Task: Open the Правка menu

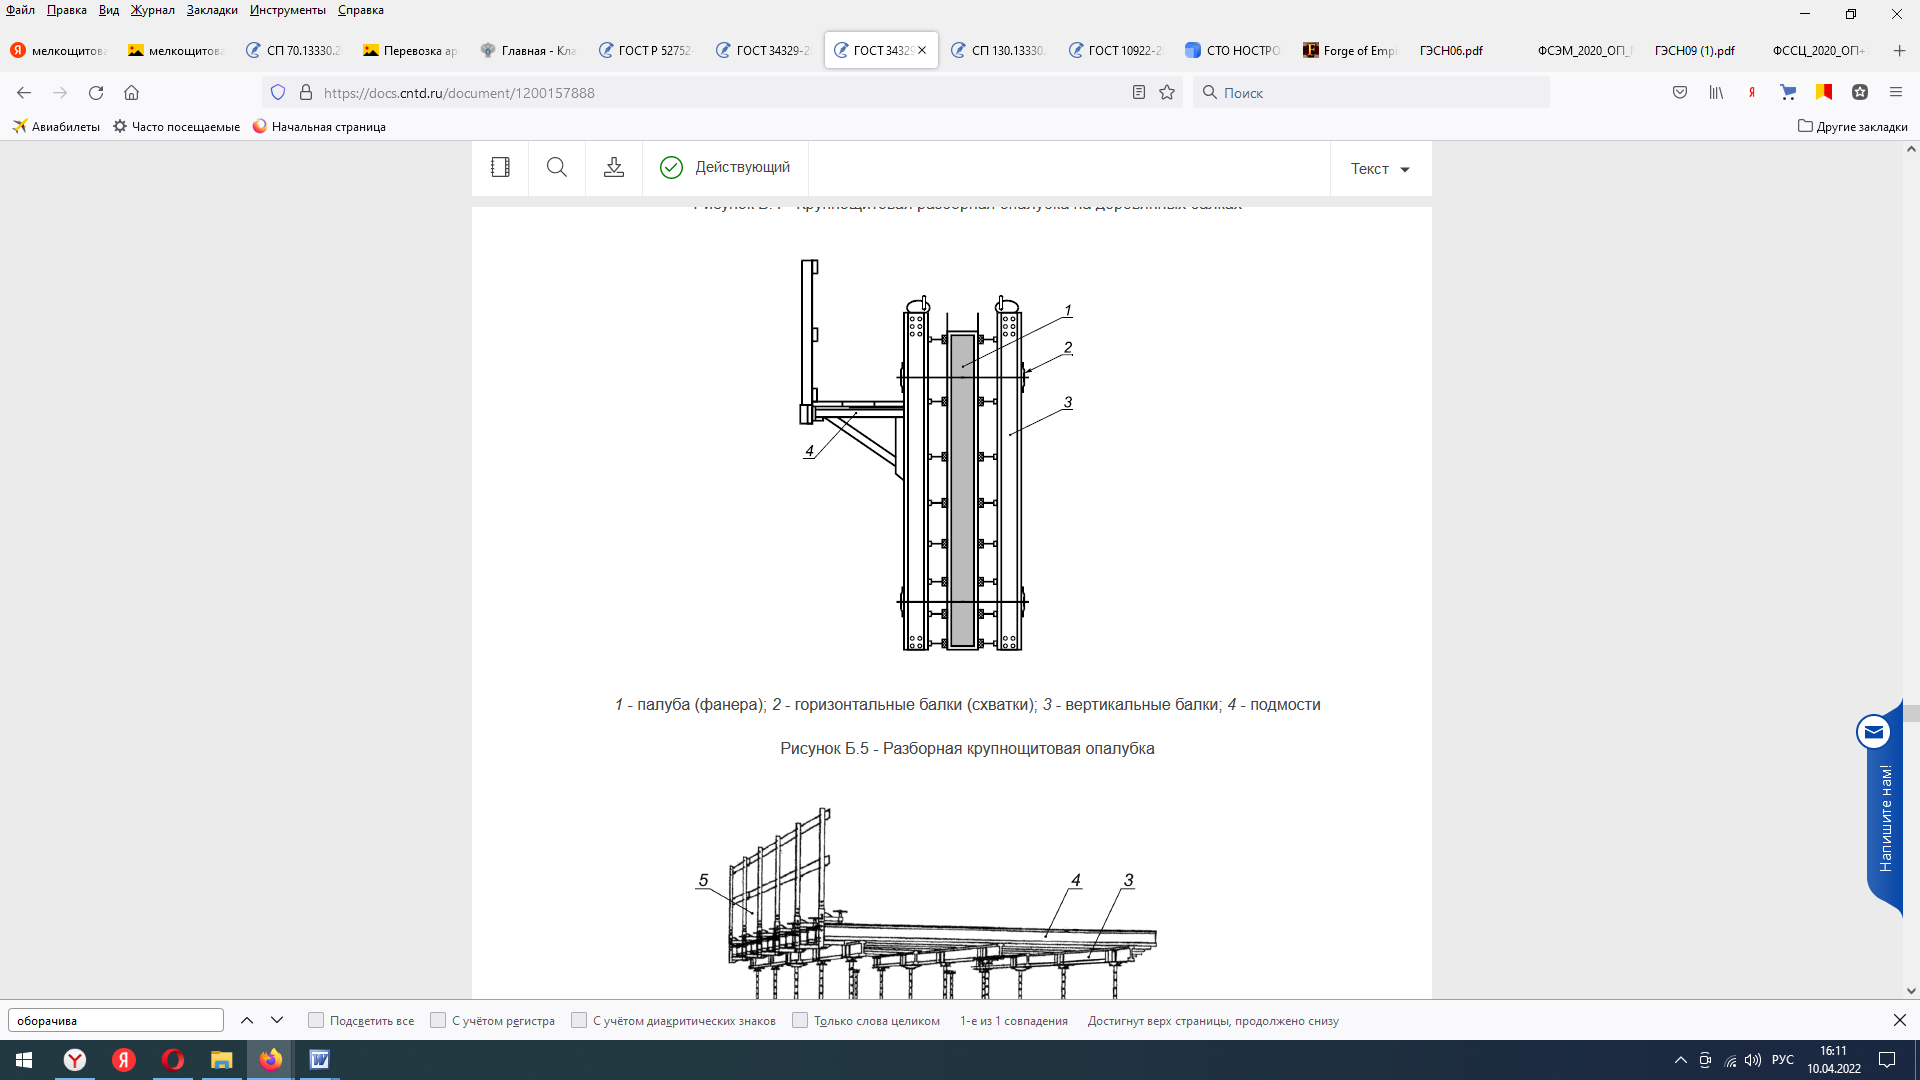Action: tap(66, 10)
